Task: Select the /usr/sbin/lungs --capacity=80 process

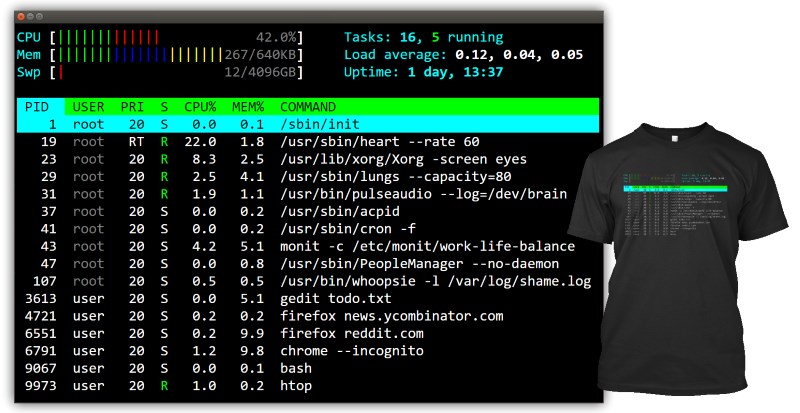Action: click(308, 176)
